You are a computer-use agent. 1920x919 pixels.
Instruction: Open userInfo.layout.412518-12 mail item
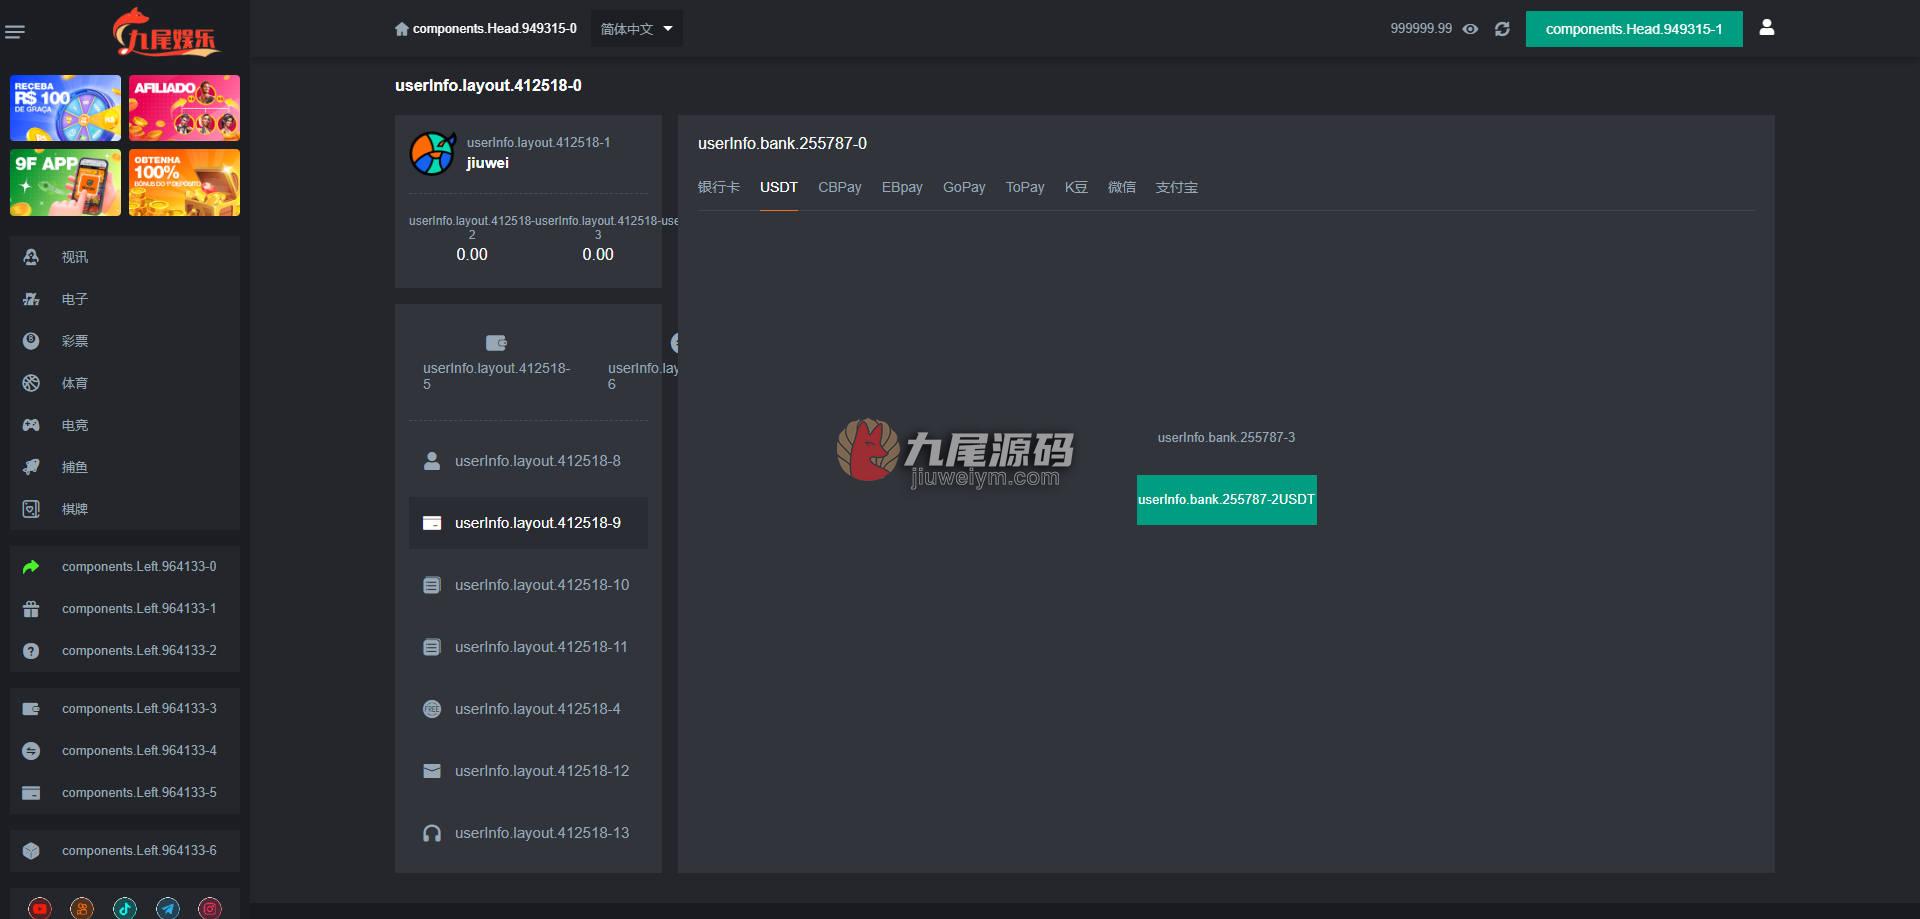pyautogui.click(x=528, y=771)
